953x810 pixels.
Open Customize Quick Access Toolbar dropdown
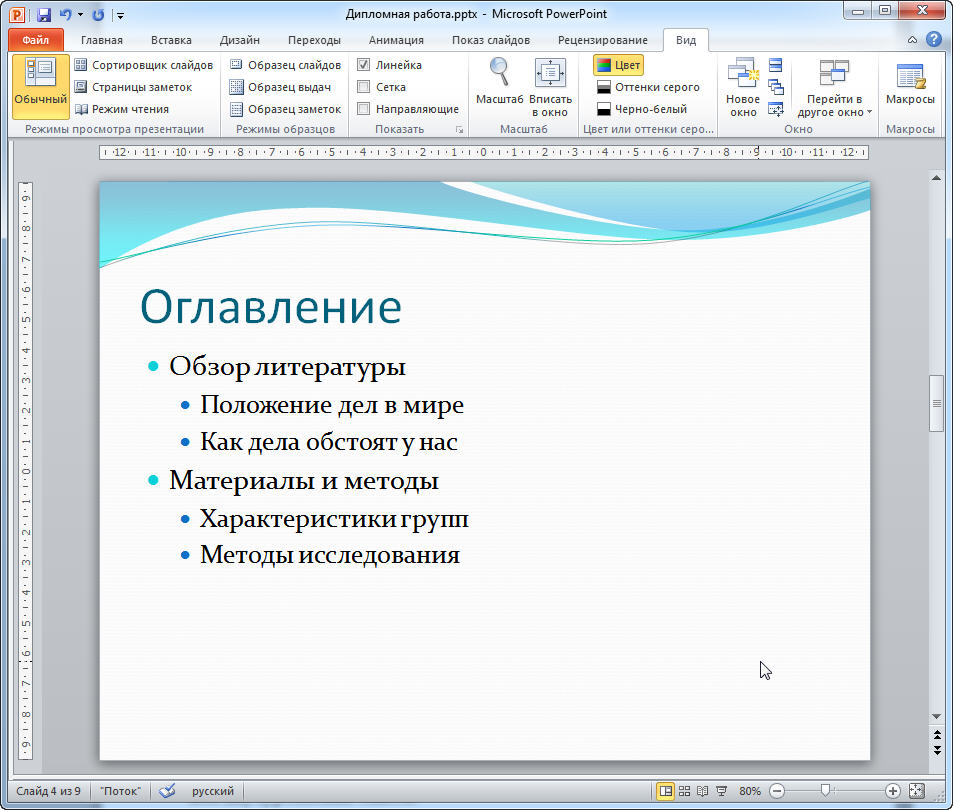click(x=120, y=15)
